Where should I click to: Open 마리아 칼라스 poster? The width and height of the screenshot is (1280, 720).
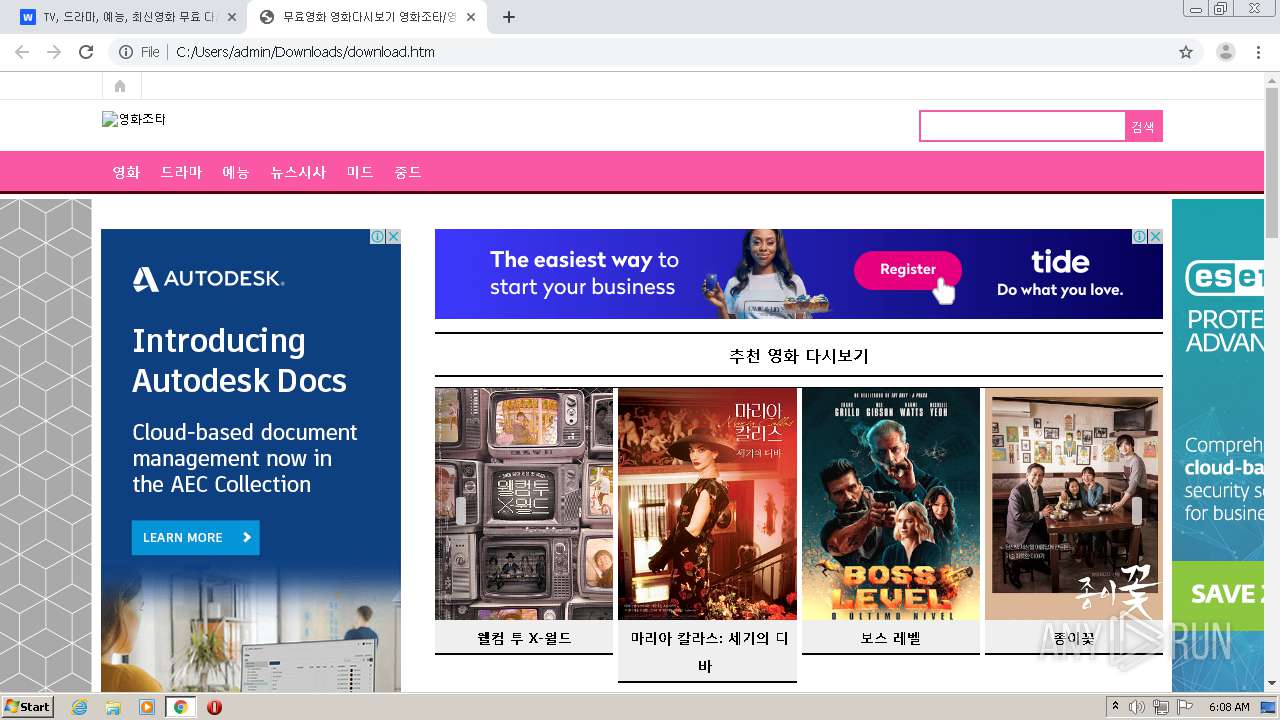707,504
